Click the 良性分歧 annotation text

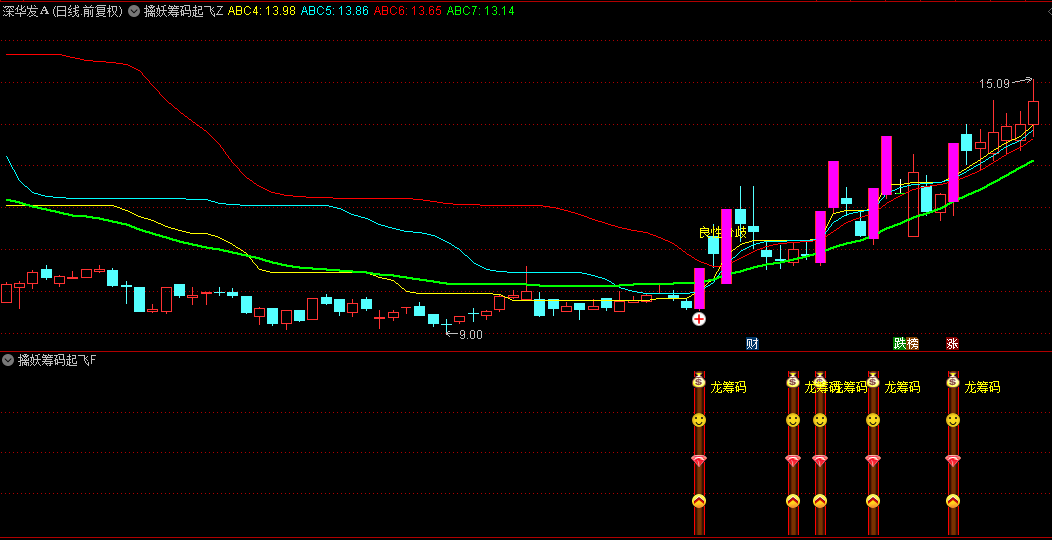pyautogui.click(x=723, y=233)
